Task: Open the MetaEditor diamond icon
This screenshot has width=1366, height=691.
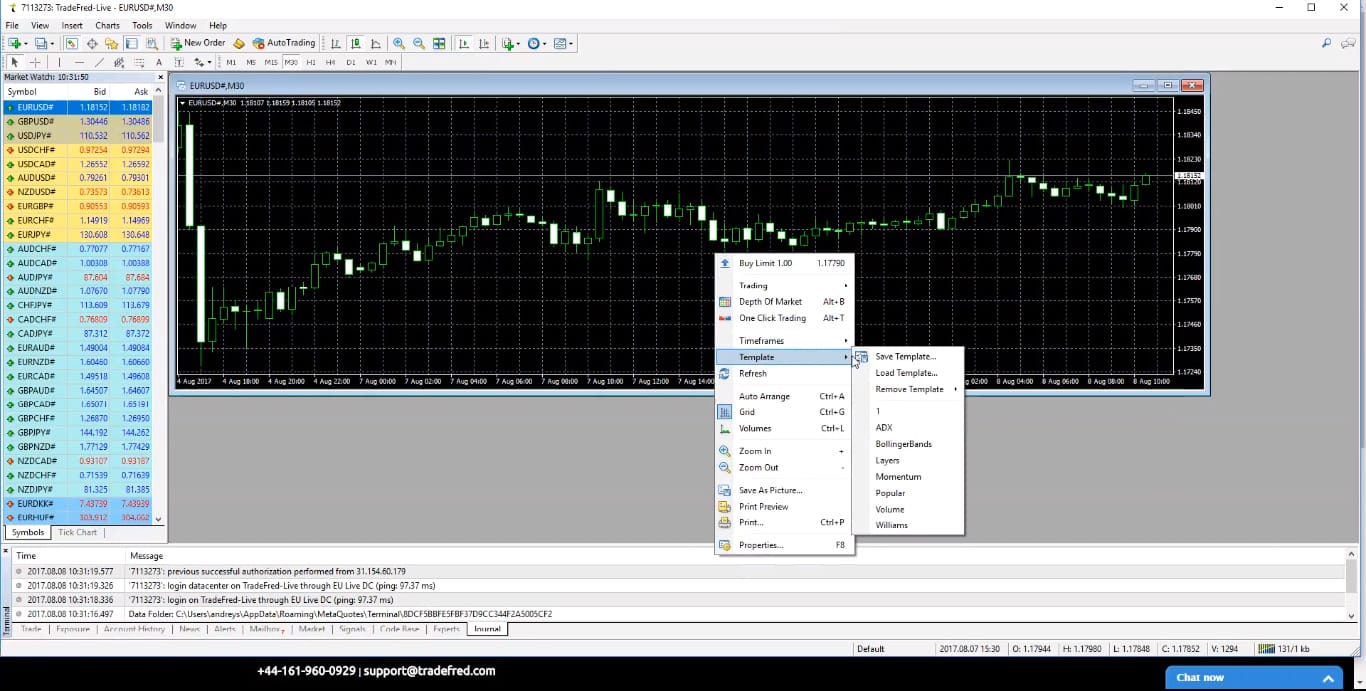Action: click(238, 43)
